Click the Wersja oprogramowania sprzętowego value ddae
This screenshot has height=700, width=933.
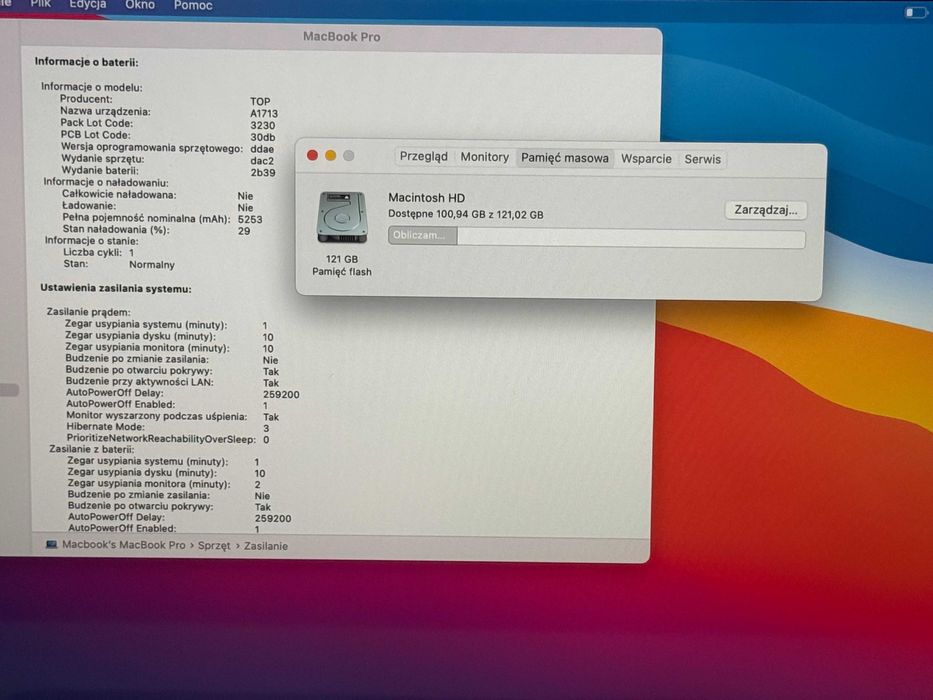[262, 149]
